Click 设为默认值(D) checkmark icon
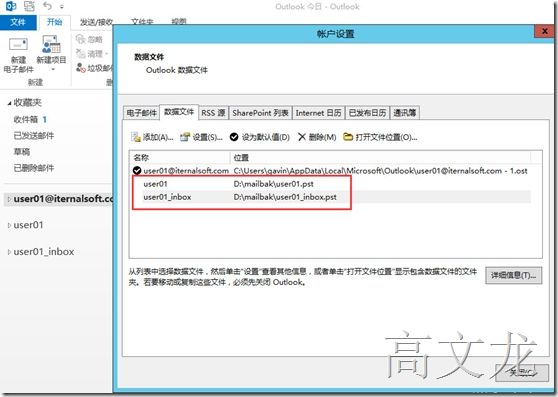558x397 pixels. (x=234, y=137)
